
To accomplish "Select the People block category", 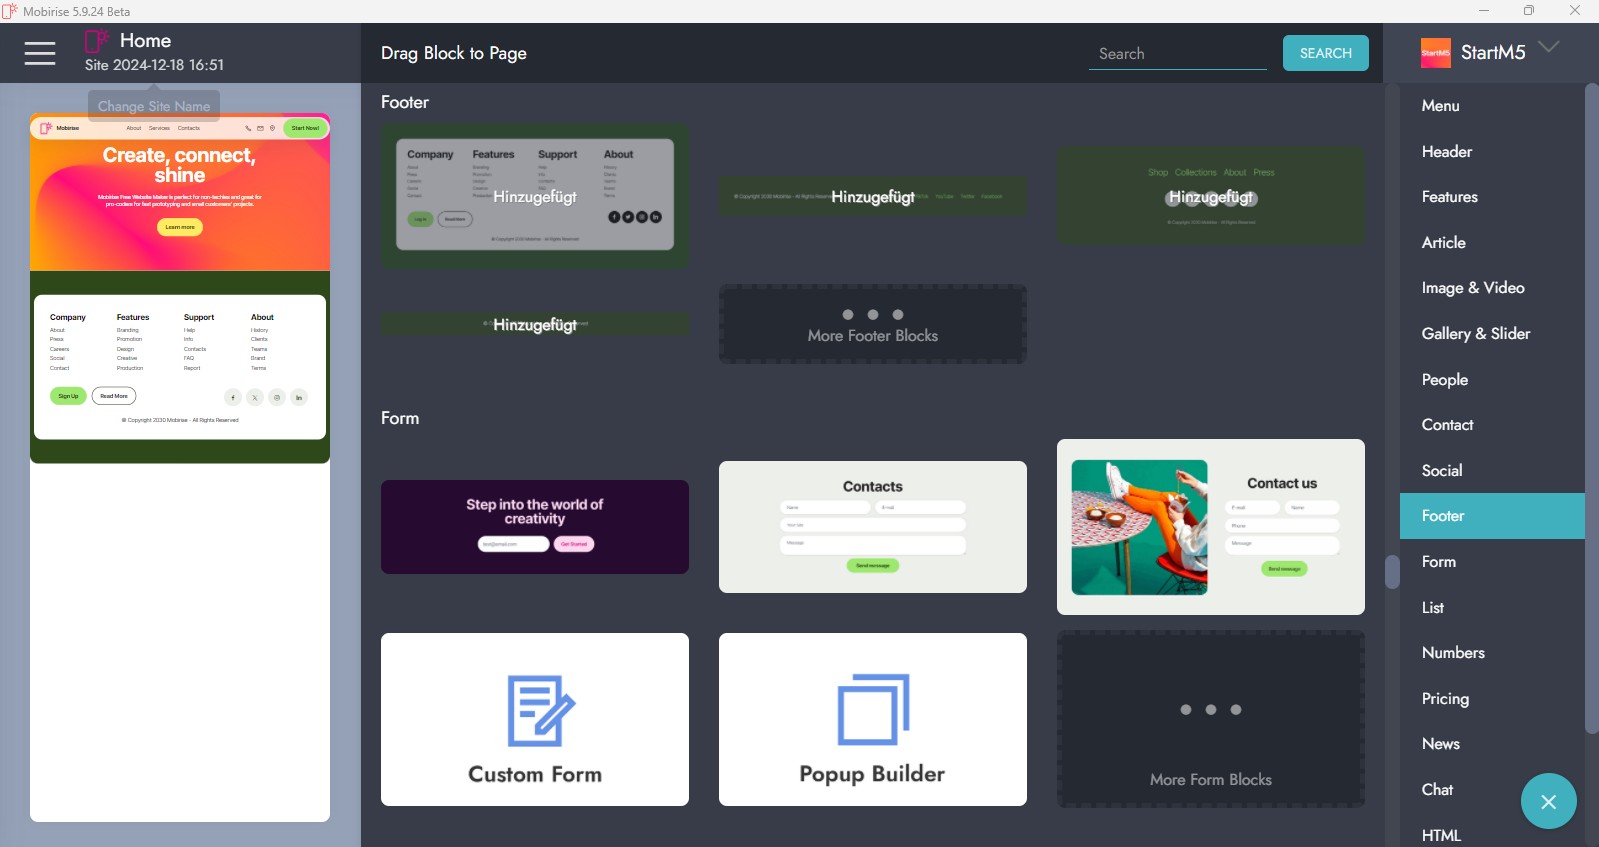I will (x=1445, y=380).
